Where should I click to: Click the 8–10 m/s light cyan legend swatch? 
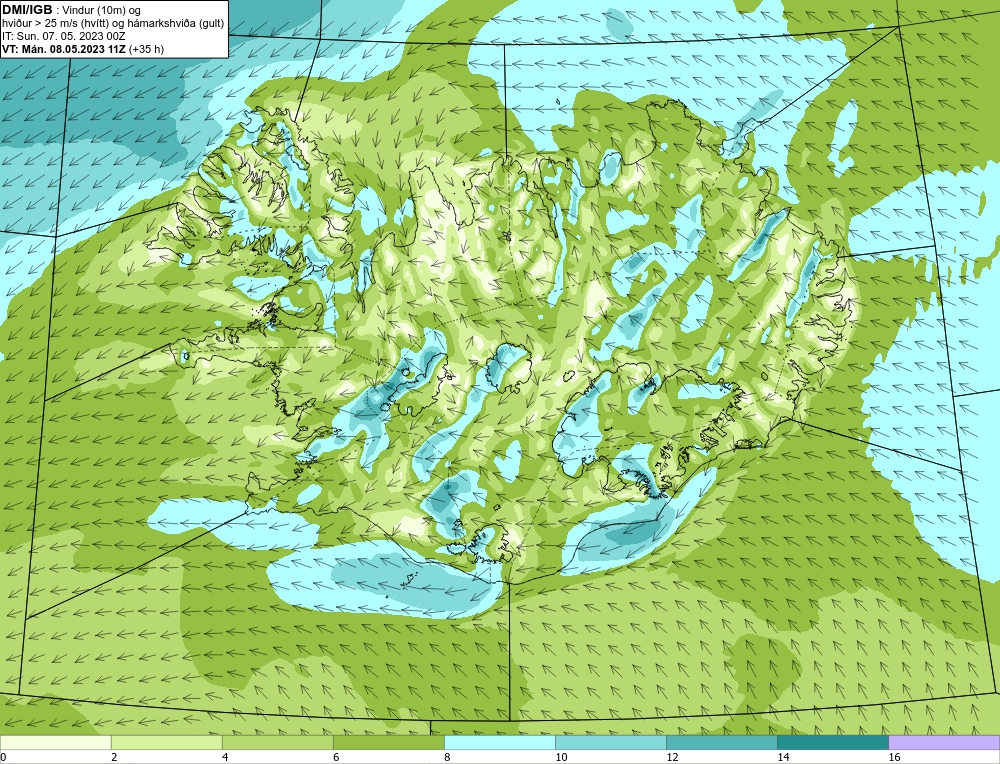tap(499, 742)
